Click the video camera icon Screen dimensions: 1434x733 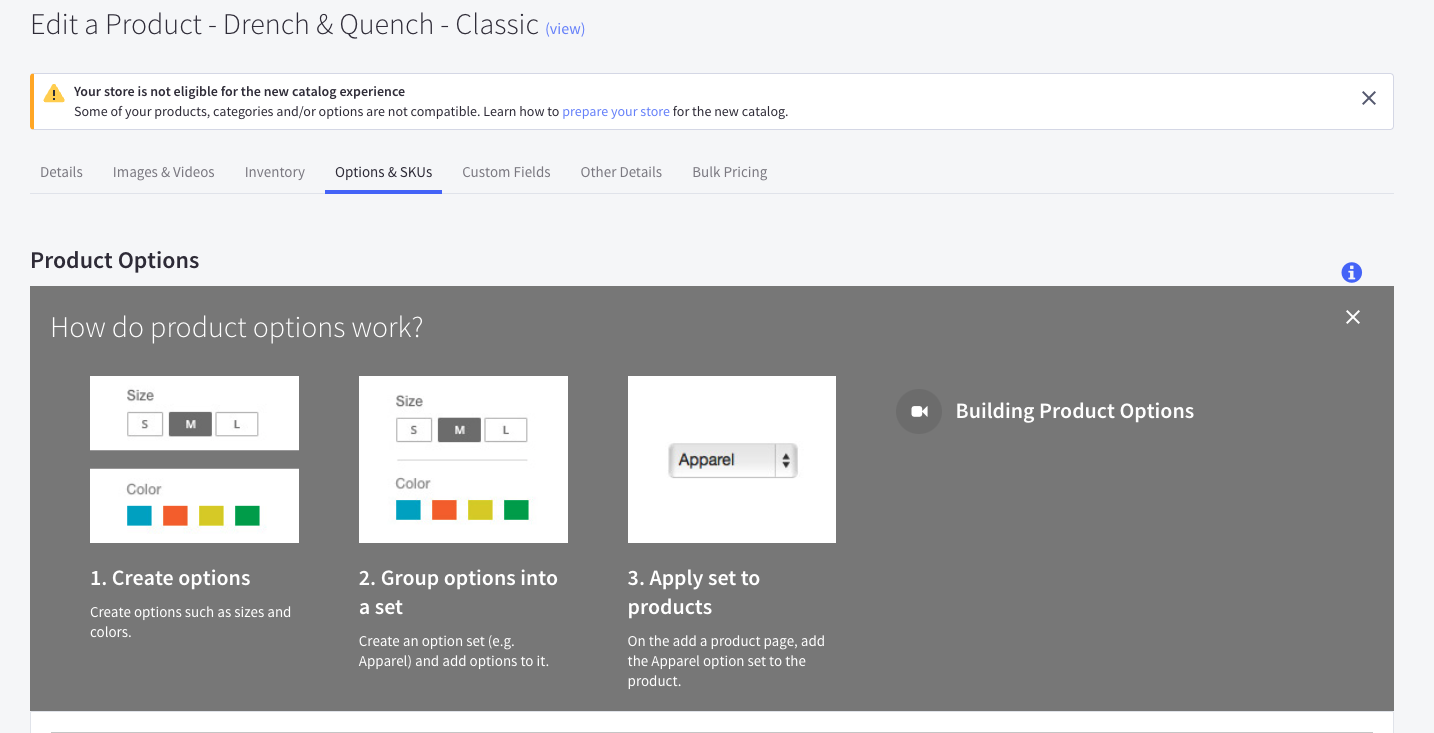coord(918,411)
